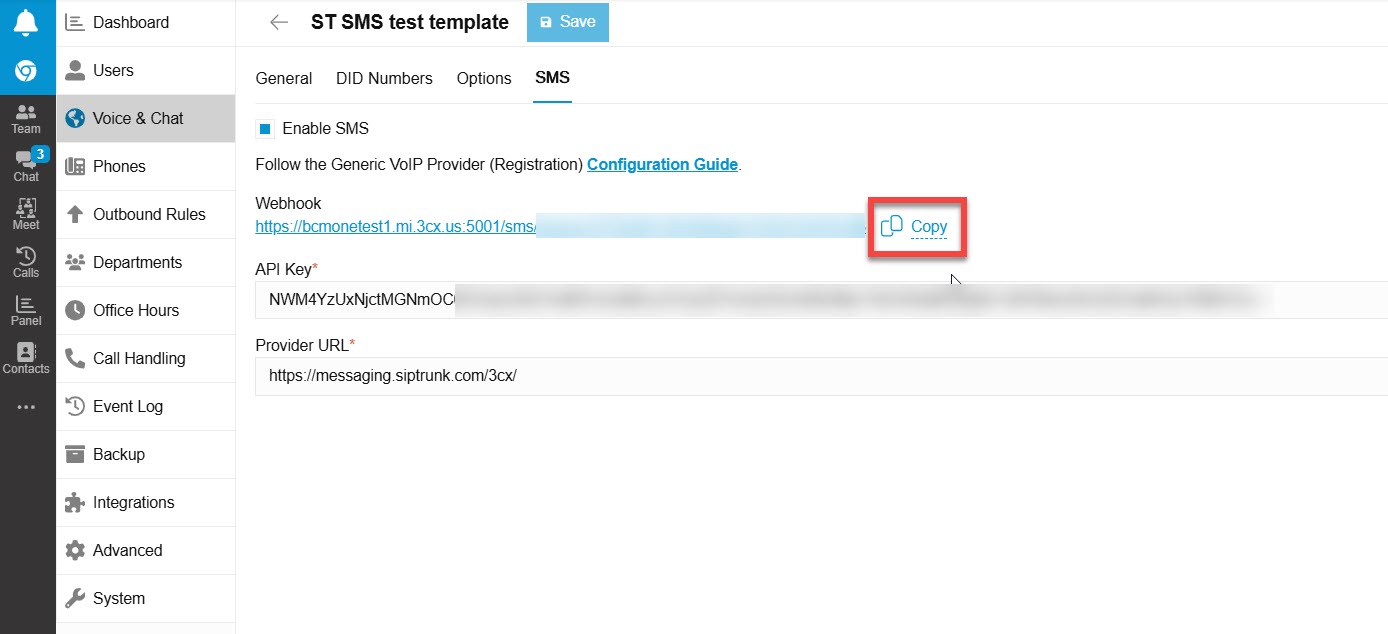The image size is (1388, 634).
Task: Open the Configuration Guide link
Action: point(662,164)
